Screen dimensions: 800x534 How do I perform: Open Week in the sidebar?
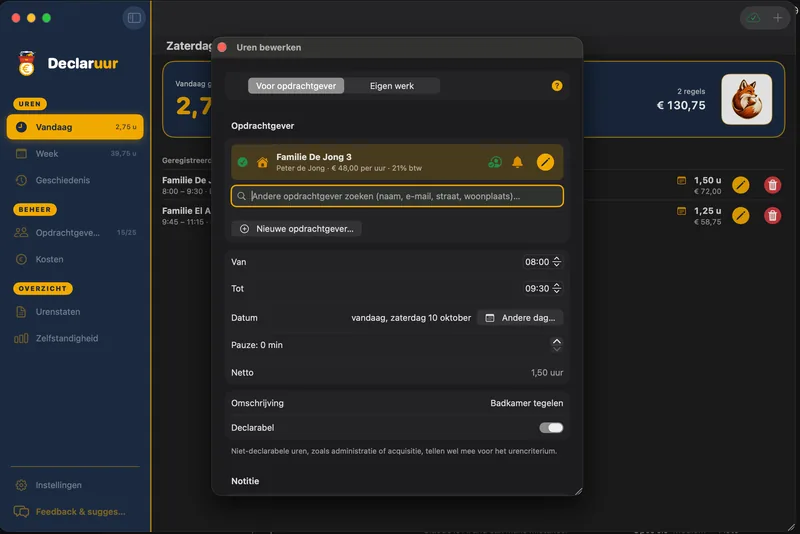tap(75, 154)
